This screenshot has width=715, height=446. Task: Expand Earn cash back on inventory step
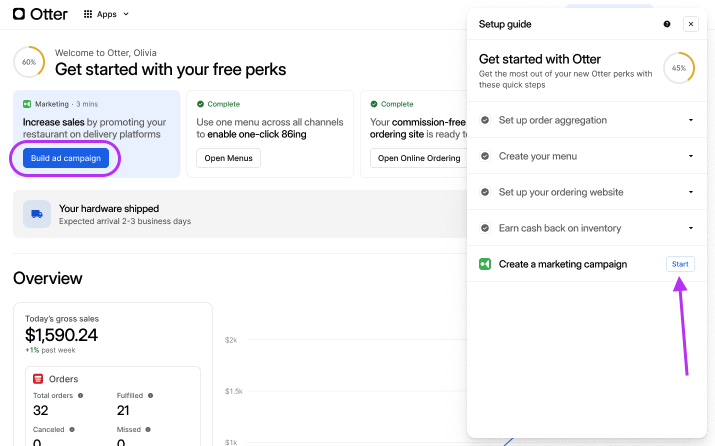coord(690,228)
